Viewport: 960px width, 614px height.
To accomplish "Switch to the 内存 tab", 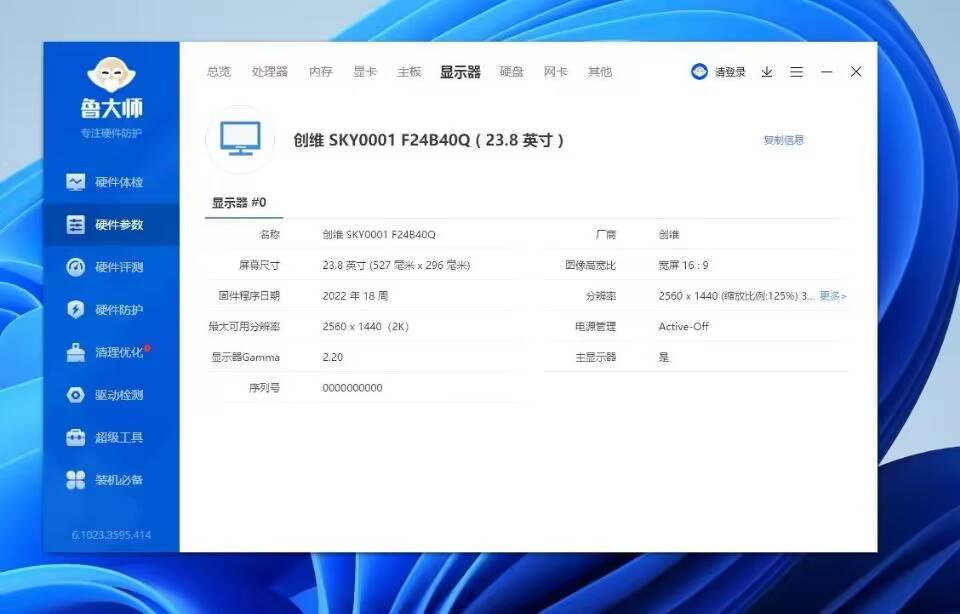I will pyautogui.click(x=321, y=72).
